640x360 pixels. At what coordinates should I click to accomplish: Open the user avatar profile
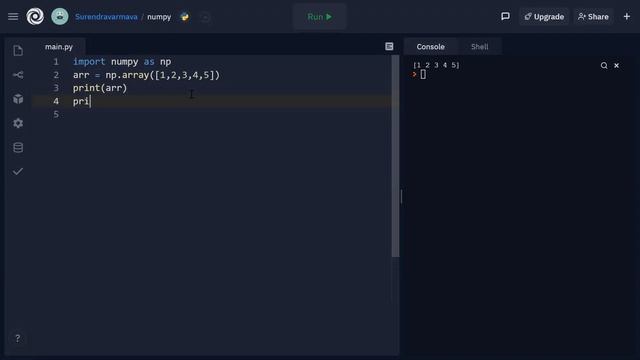pos(60,17)
